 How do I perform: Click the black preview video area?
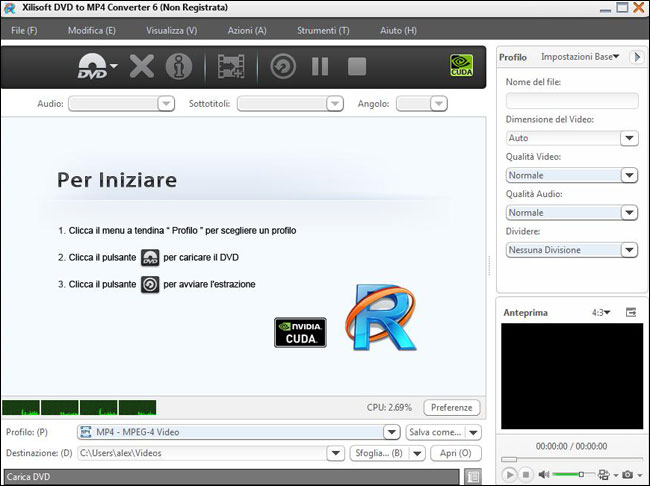(572, 376)
